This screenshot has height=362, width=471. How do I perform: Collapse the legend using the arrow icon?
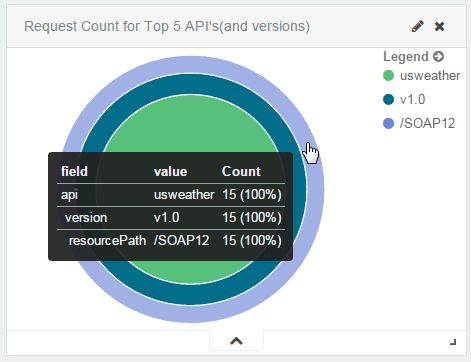point(438,56)
